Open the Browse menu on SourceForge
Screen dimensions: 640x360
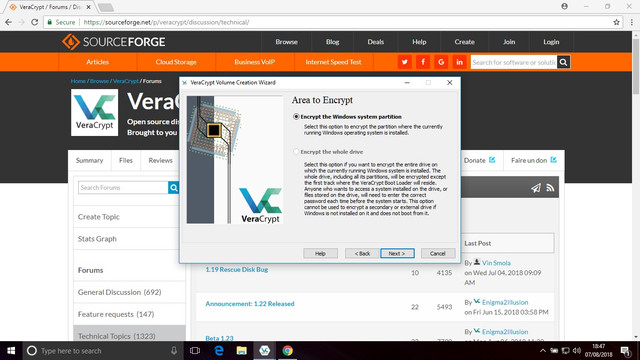pyautogui.click(x=286, y=42)
